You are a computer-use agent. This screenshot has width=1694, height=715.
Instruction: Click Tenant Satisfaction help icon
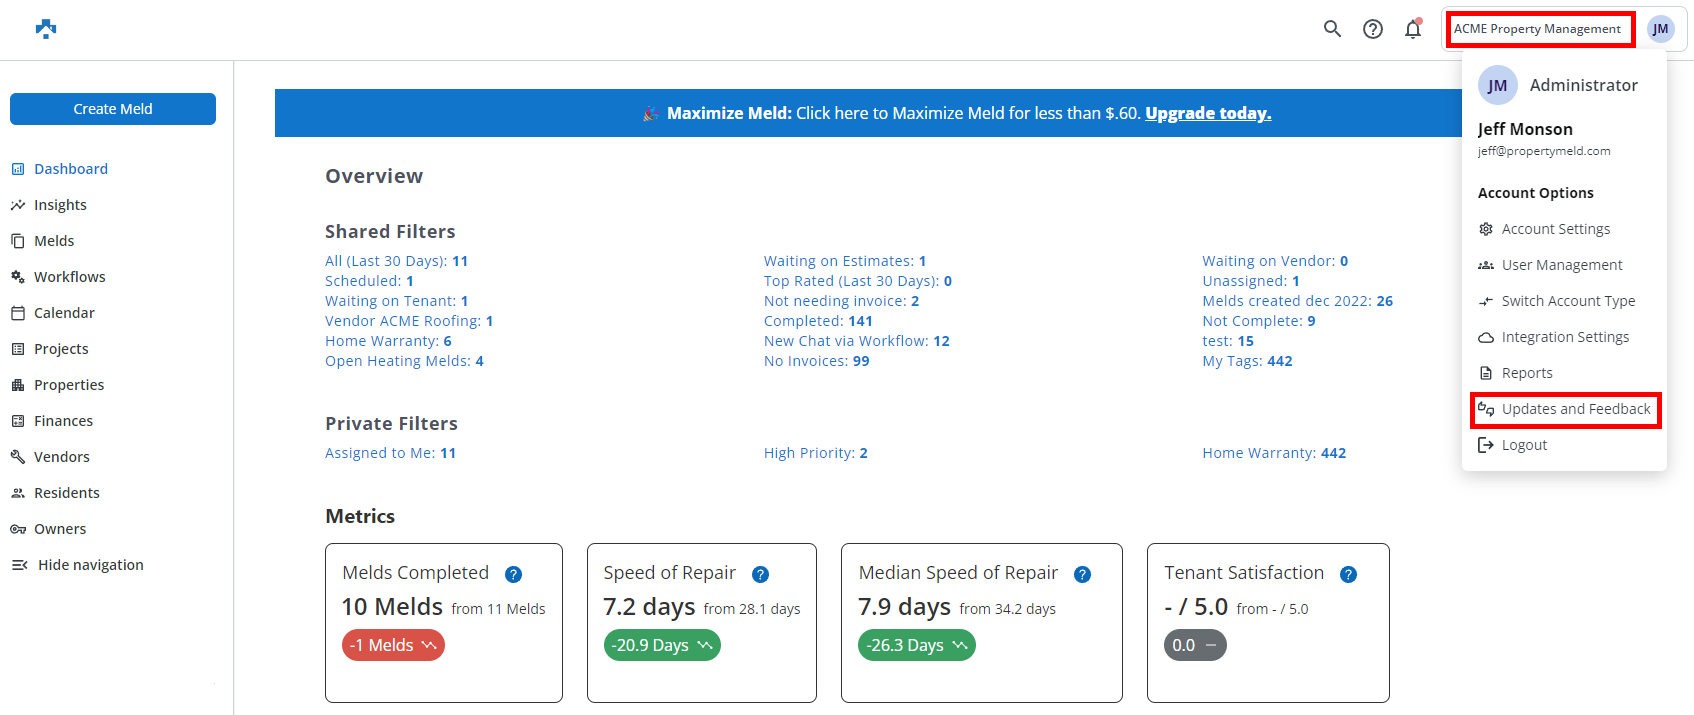1348,574
